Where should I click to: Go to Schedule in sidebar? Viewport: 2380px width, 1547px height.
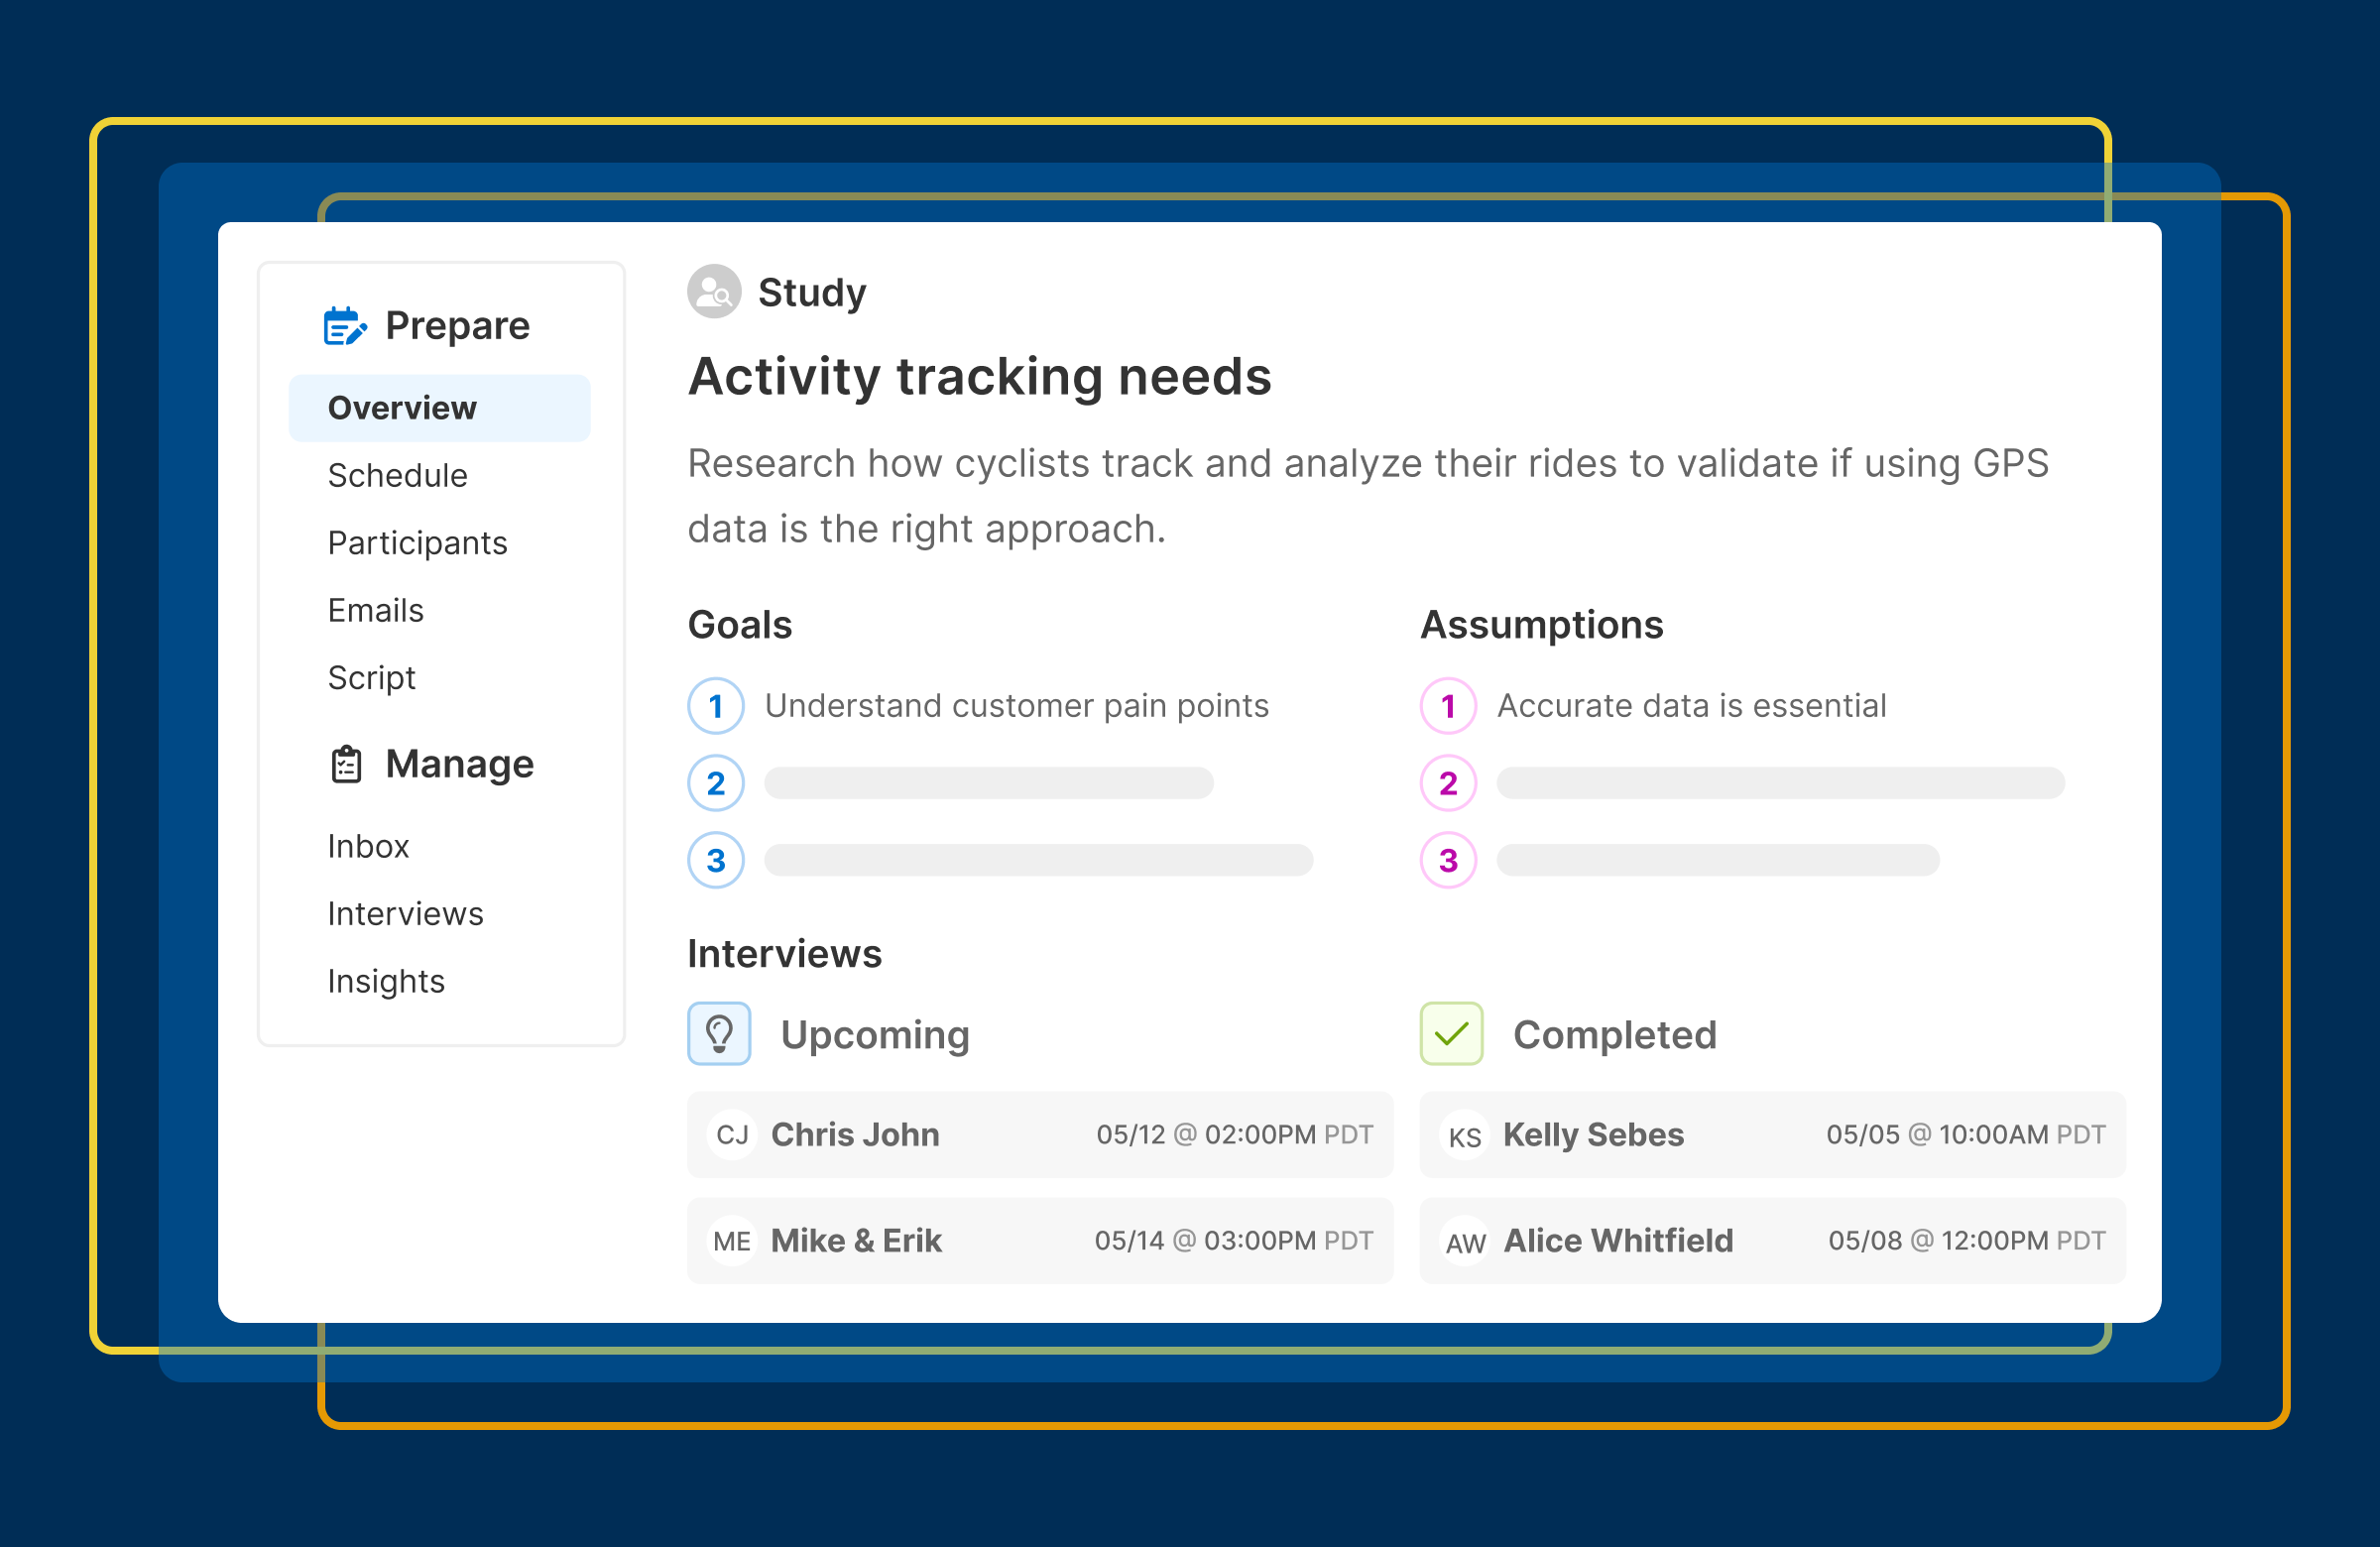397,475
